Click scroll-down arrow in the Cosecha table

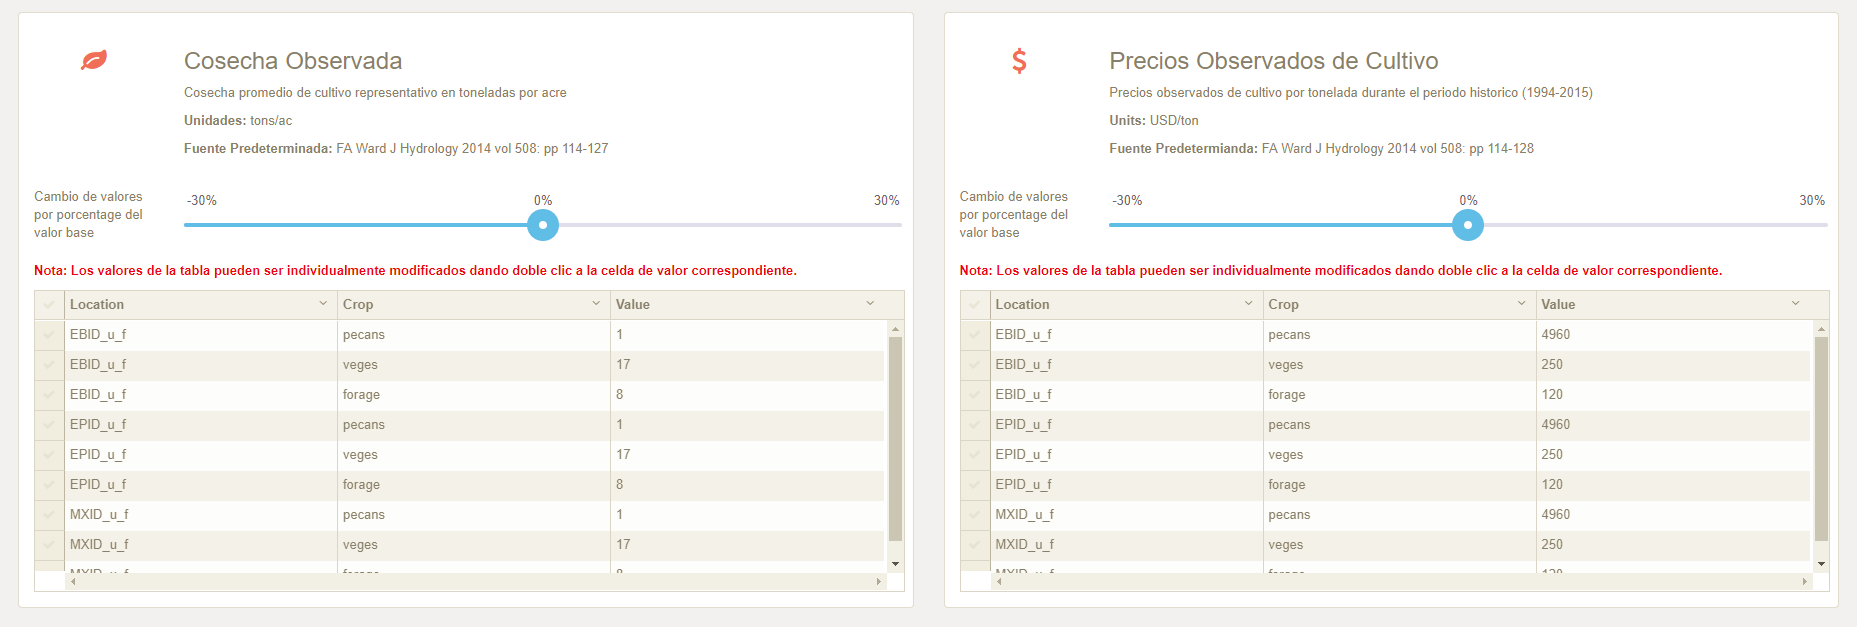pyautogui.click(x=895, y=564)
